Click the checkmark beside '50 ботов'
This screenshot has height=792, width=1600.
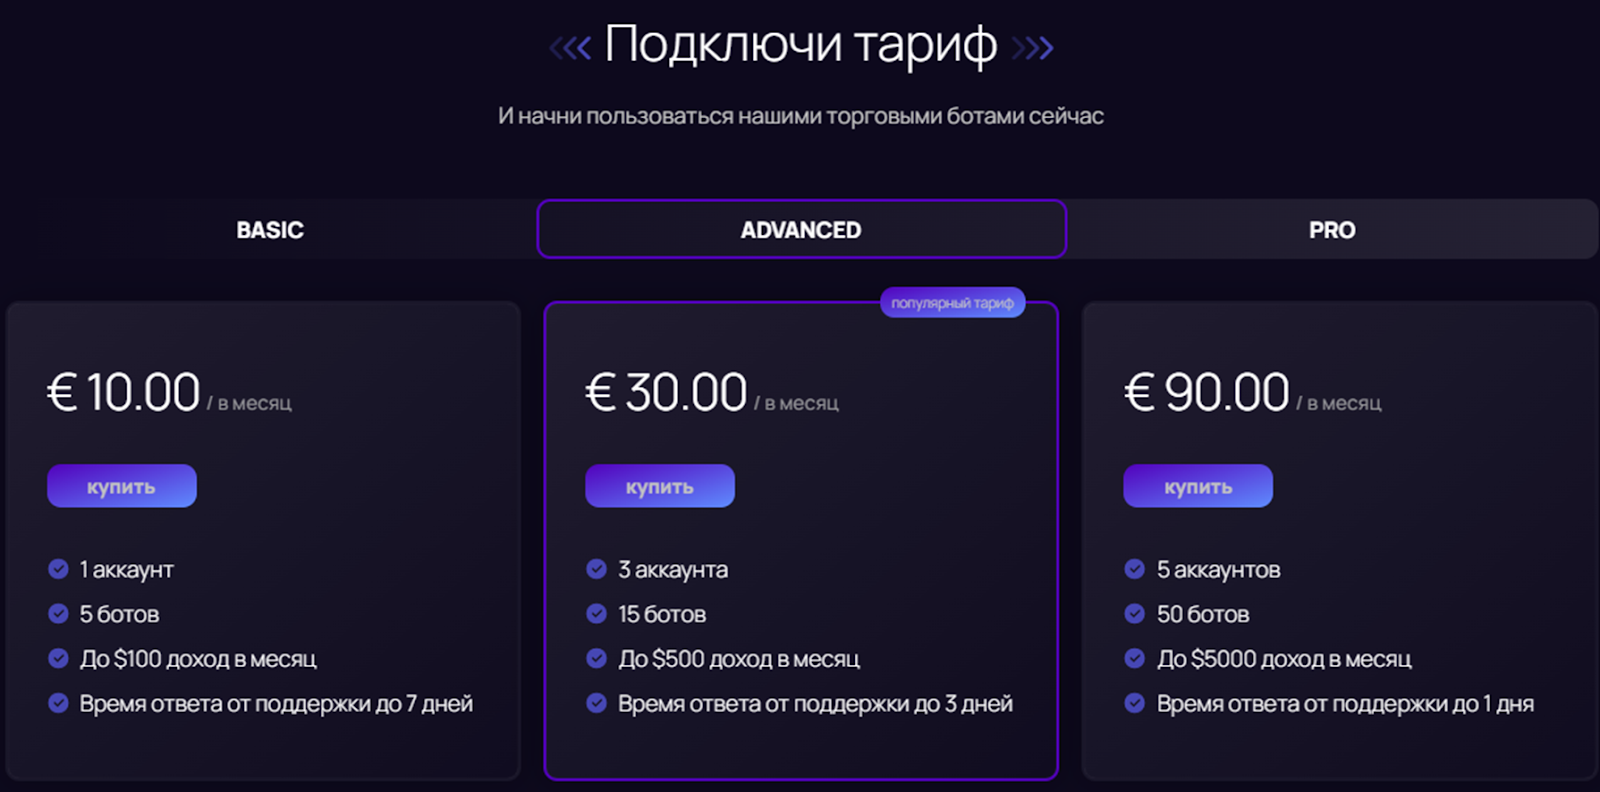[x=1135, y=614]
